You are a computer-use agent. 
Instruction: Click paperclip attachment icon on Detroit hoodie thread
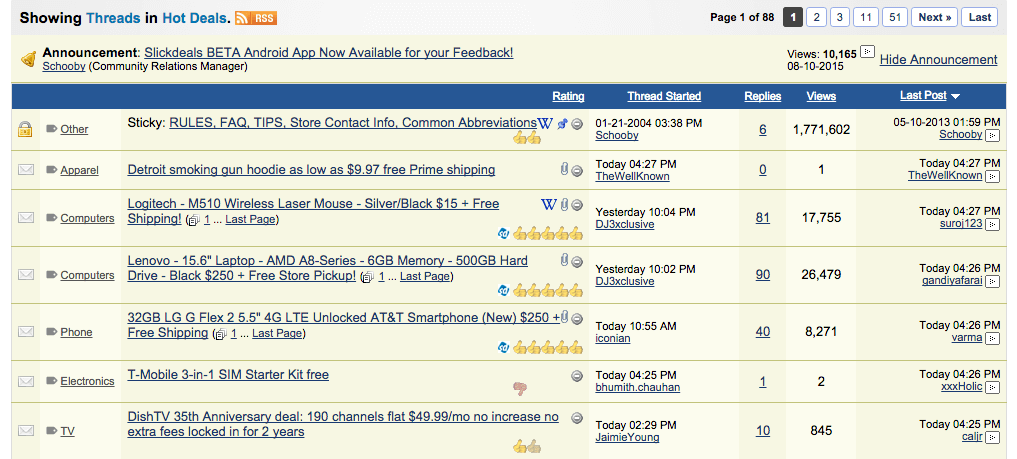564,170
